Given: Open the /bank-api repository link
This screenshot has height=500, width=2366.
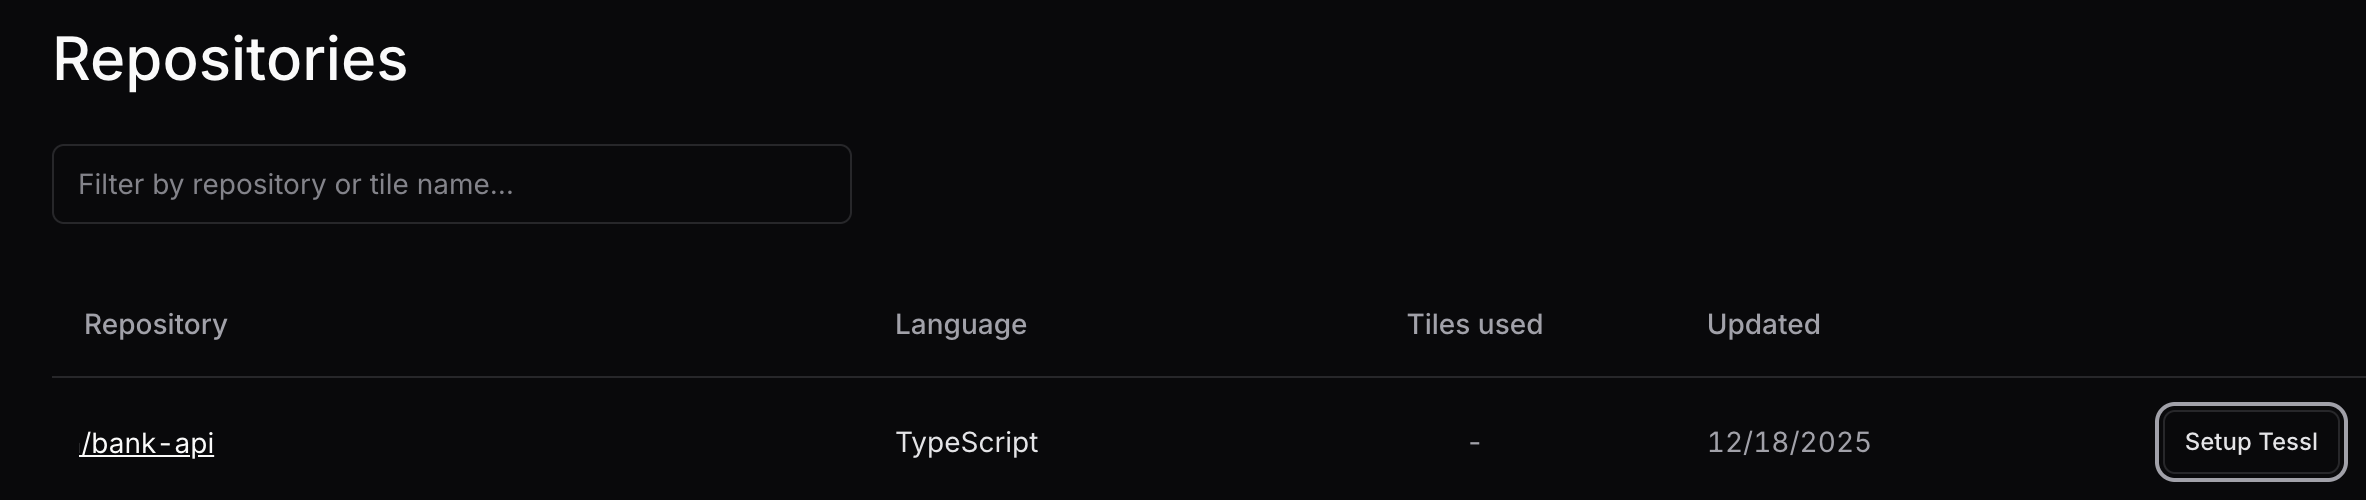Looking at the screenshot, I should pos(147,443).
